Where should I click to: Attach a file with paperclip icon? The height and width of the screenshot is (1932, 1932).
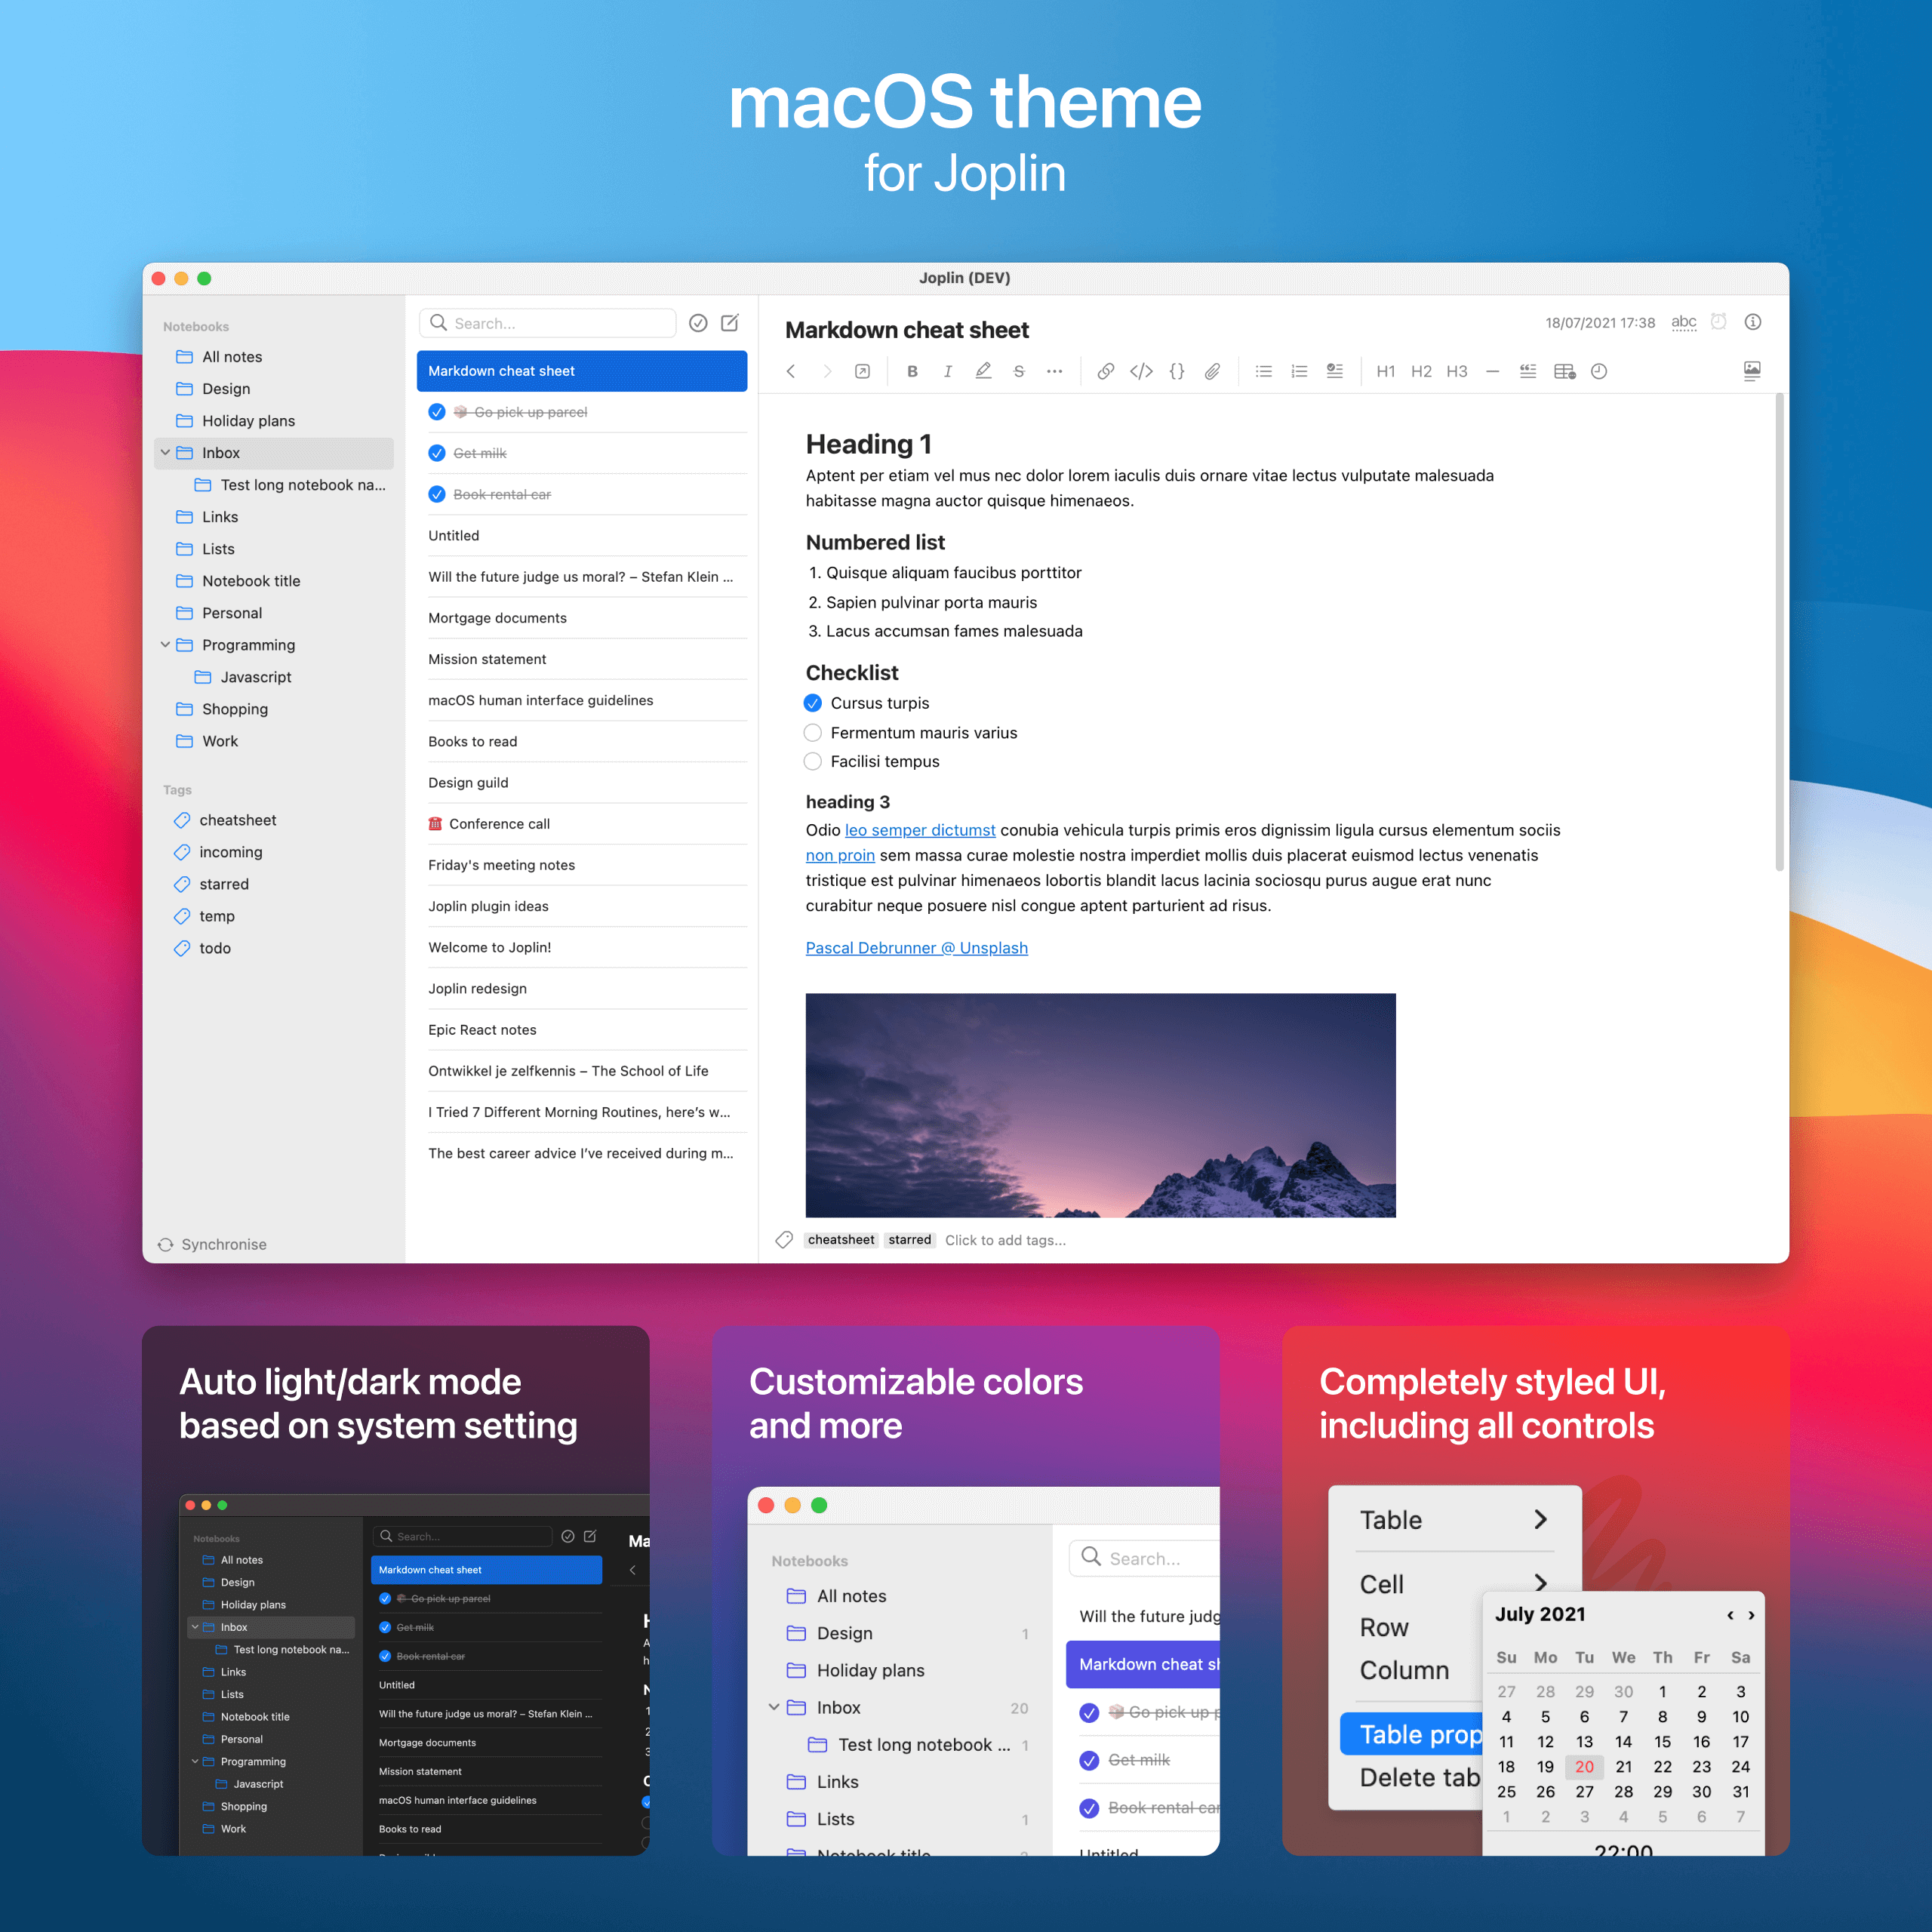click(x=1212, y=371)
